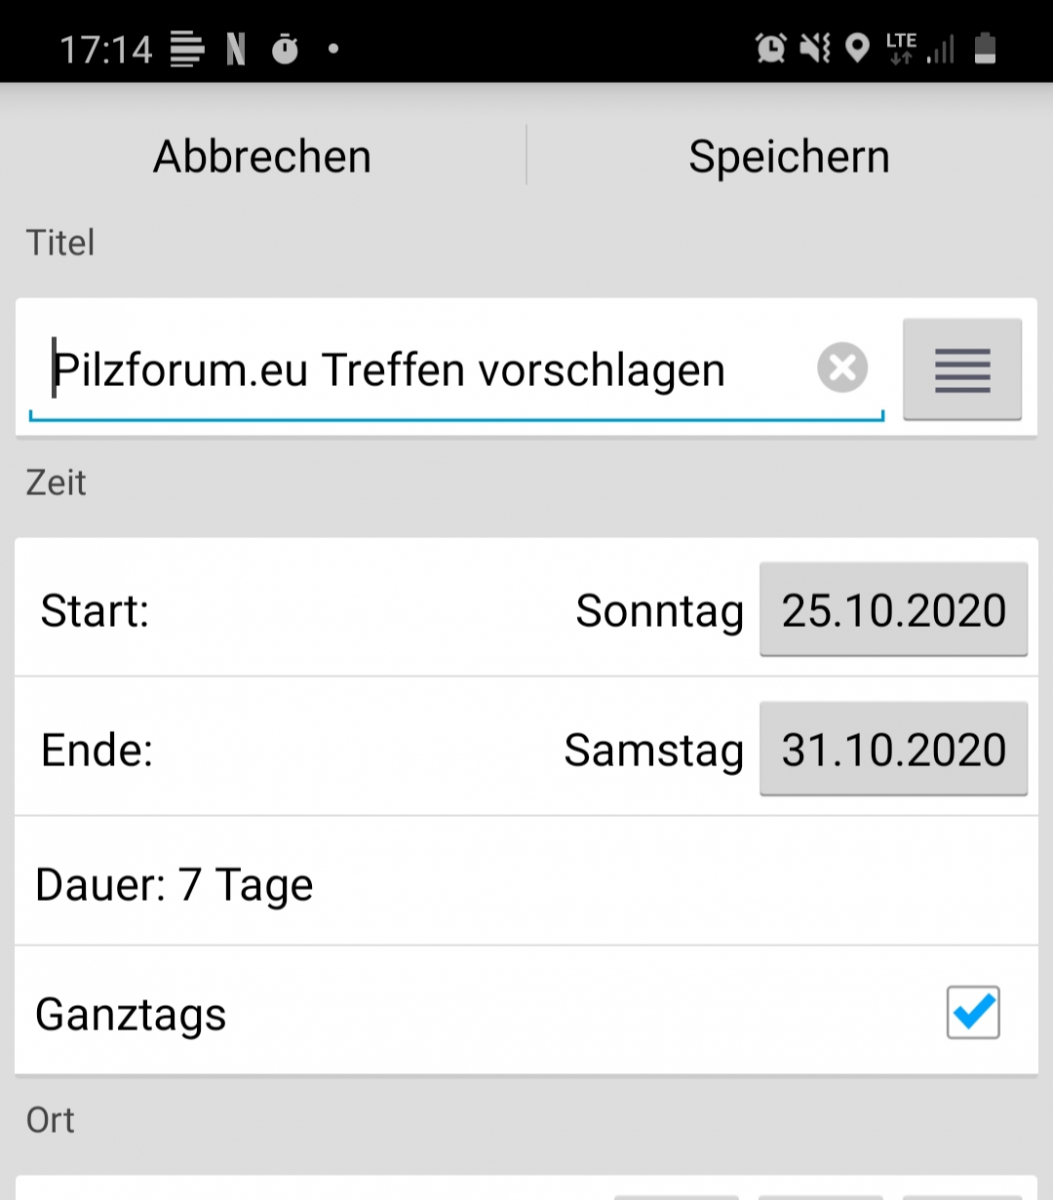Tap the battery indicator icon
This screenshot has width=1053, height=1200.
pos(985,48)
